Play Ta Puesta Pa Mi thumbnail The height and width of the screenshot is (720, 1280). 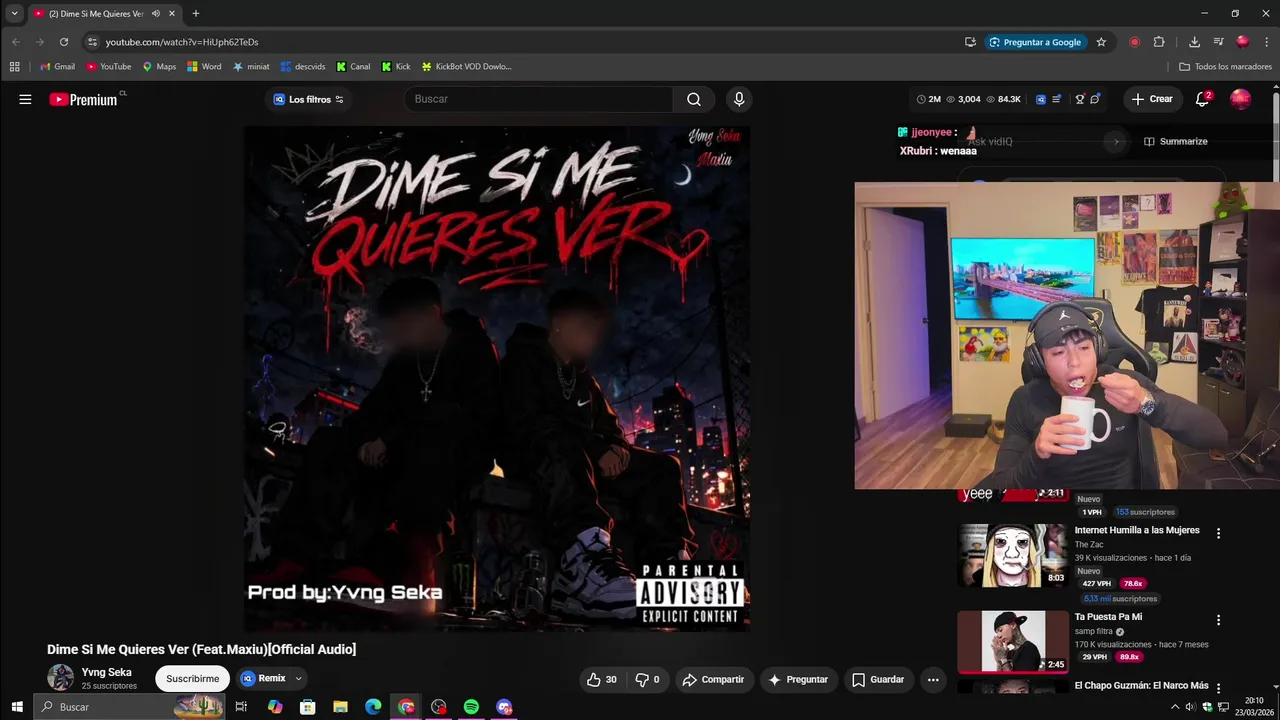[x=1012, y=642]
